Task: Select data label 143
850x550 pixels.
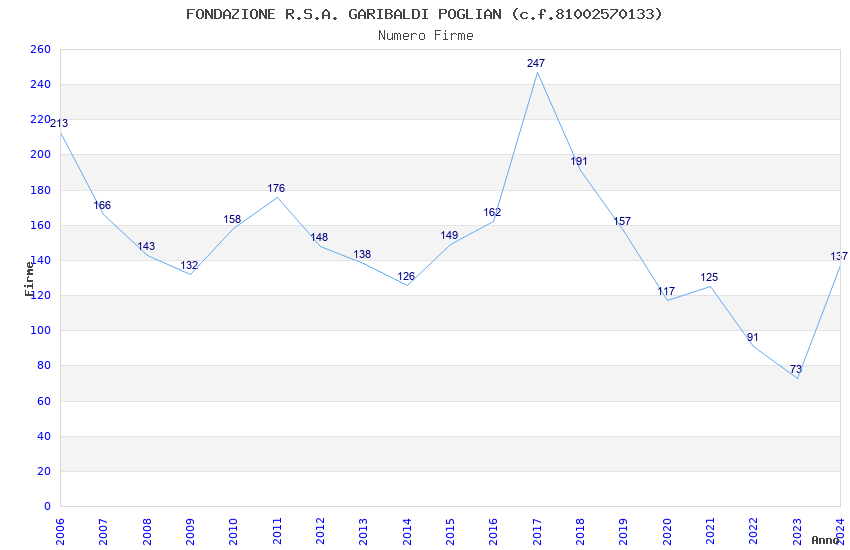Action: click(146, 246)
